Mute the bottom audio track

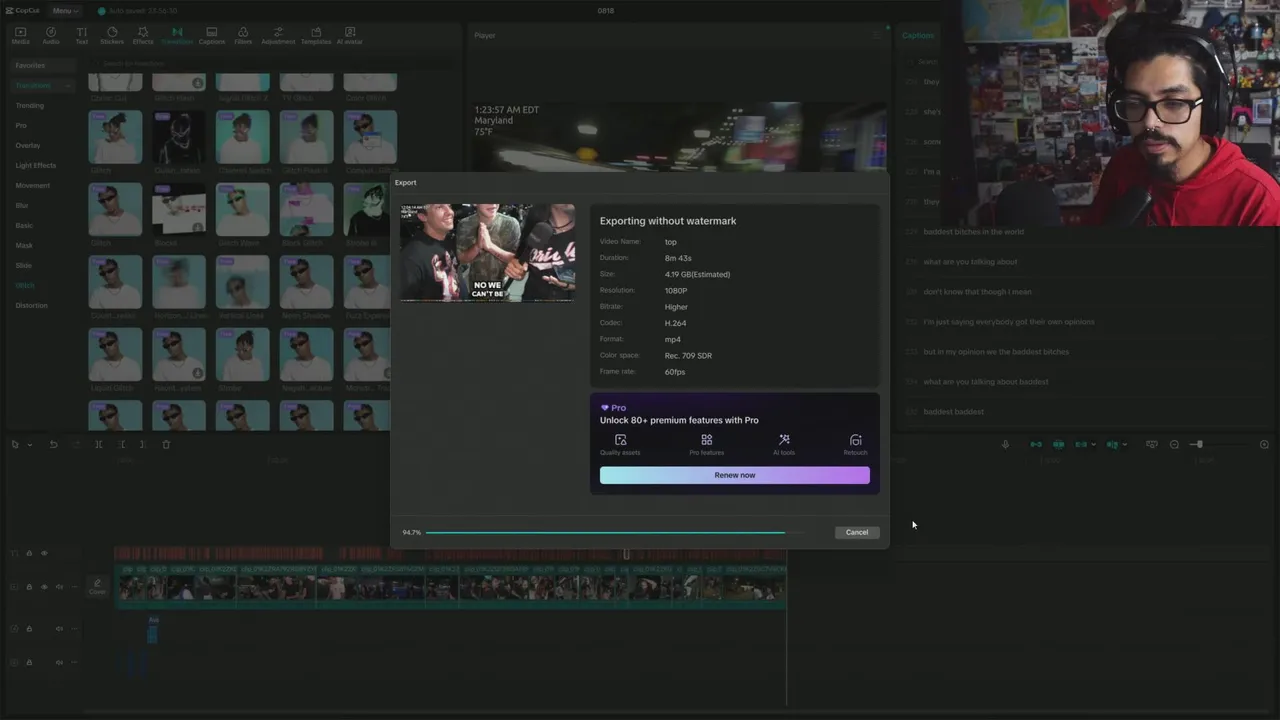point(59,662)
